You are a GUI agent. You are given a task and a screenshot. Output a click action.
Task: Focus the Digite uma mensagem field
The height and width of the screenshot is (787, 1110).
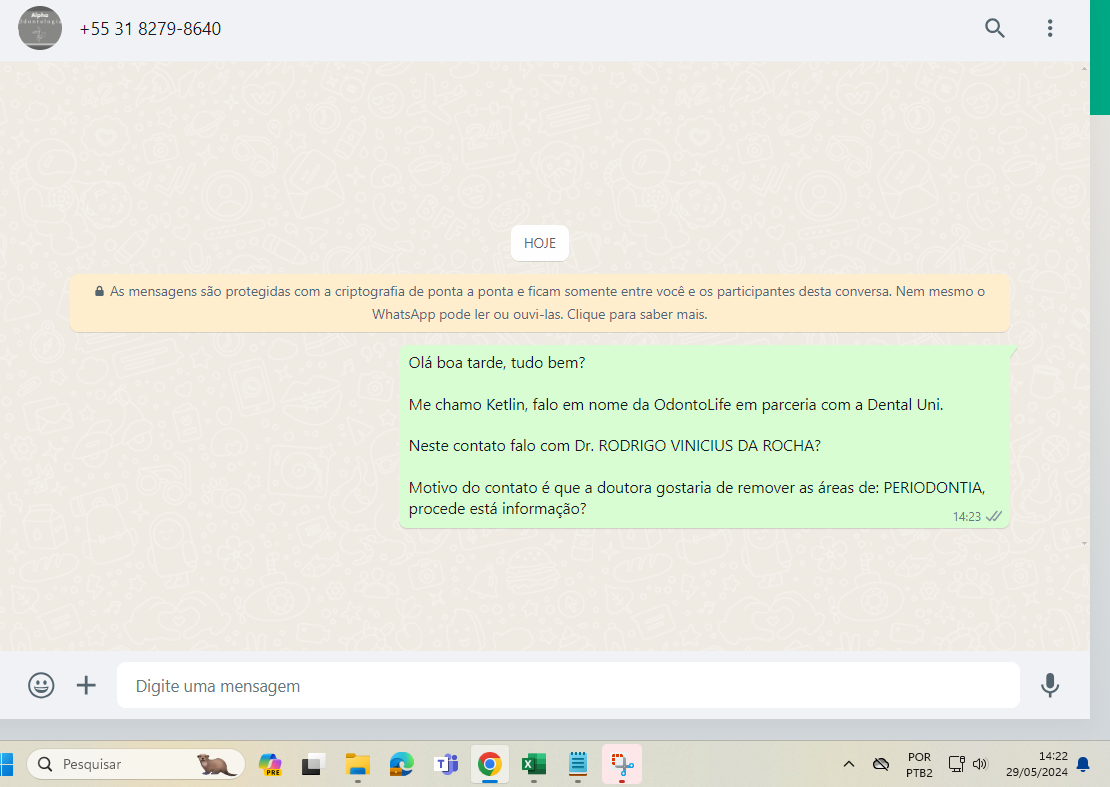tap(568, 685)
